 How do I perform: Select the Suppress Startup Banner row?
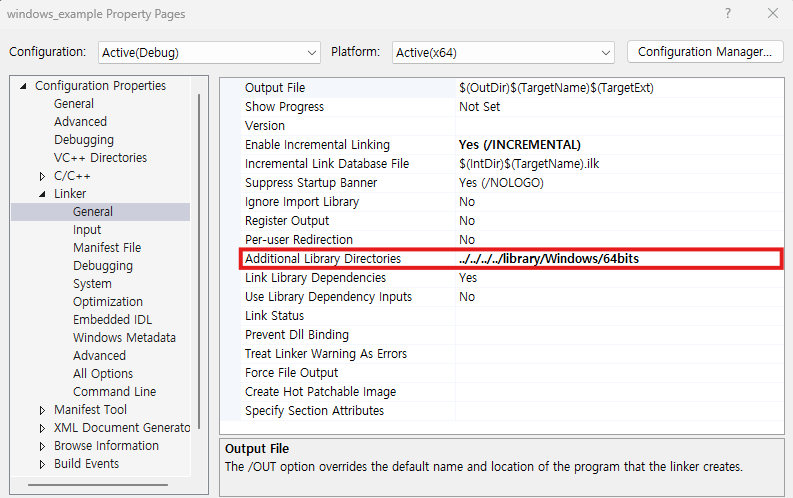311,183
